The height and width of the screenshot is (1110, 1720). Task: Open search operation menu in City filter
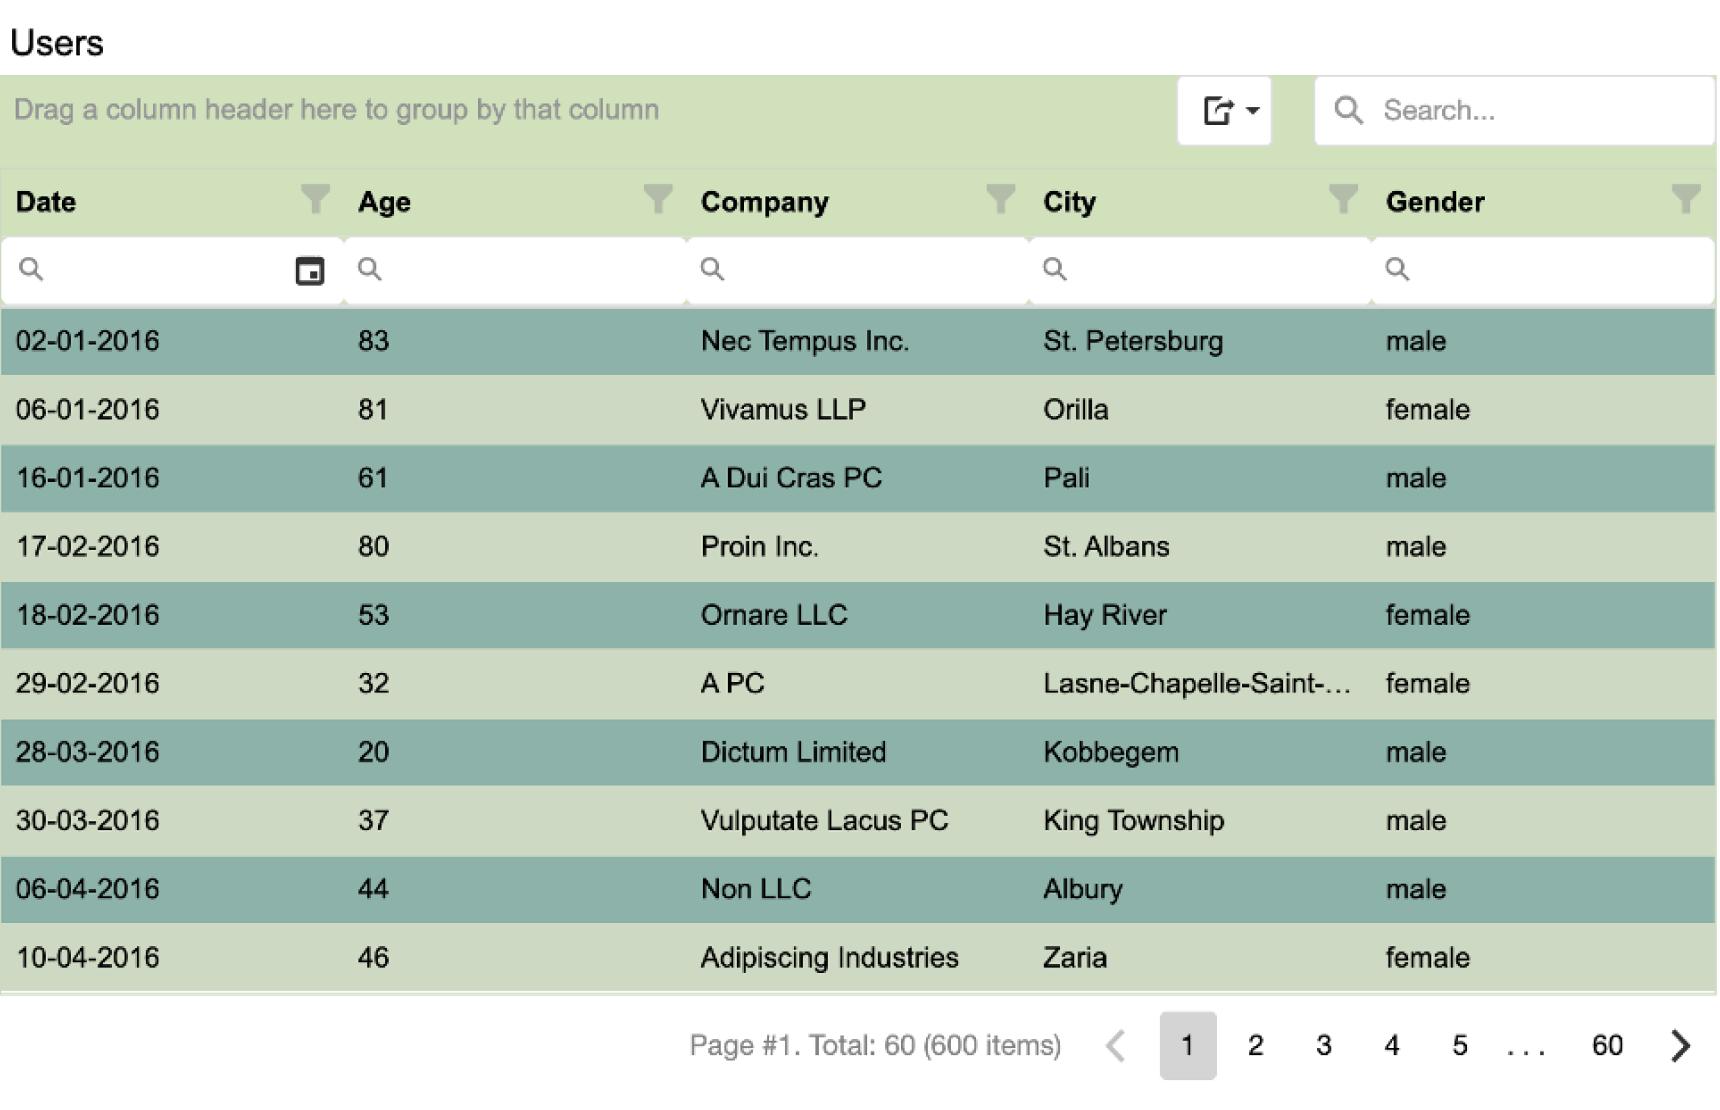coord(1055,269)
